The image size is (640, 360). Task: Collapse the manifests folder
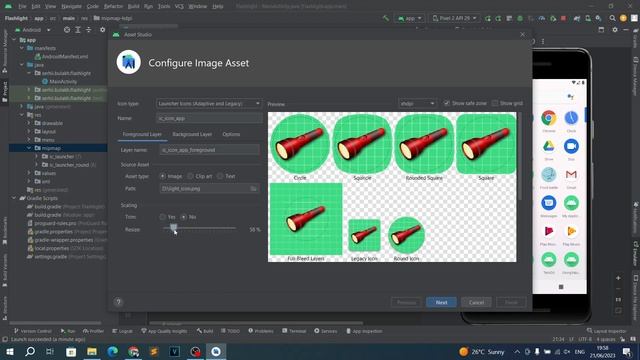pos(22,48)
